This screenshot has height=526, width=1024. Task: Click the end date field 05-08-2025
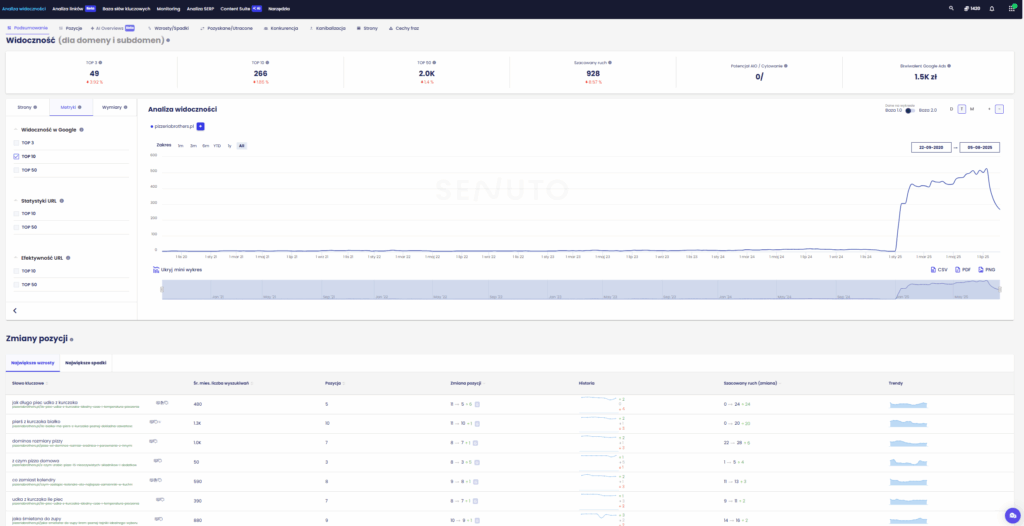click(979, 147)
